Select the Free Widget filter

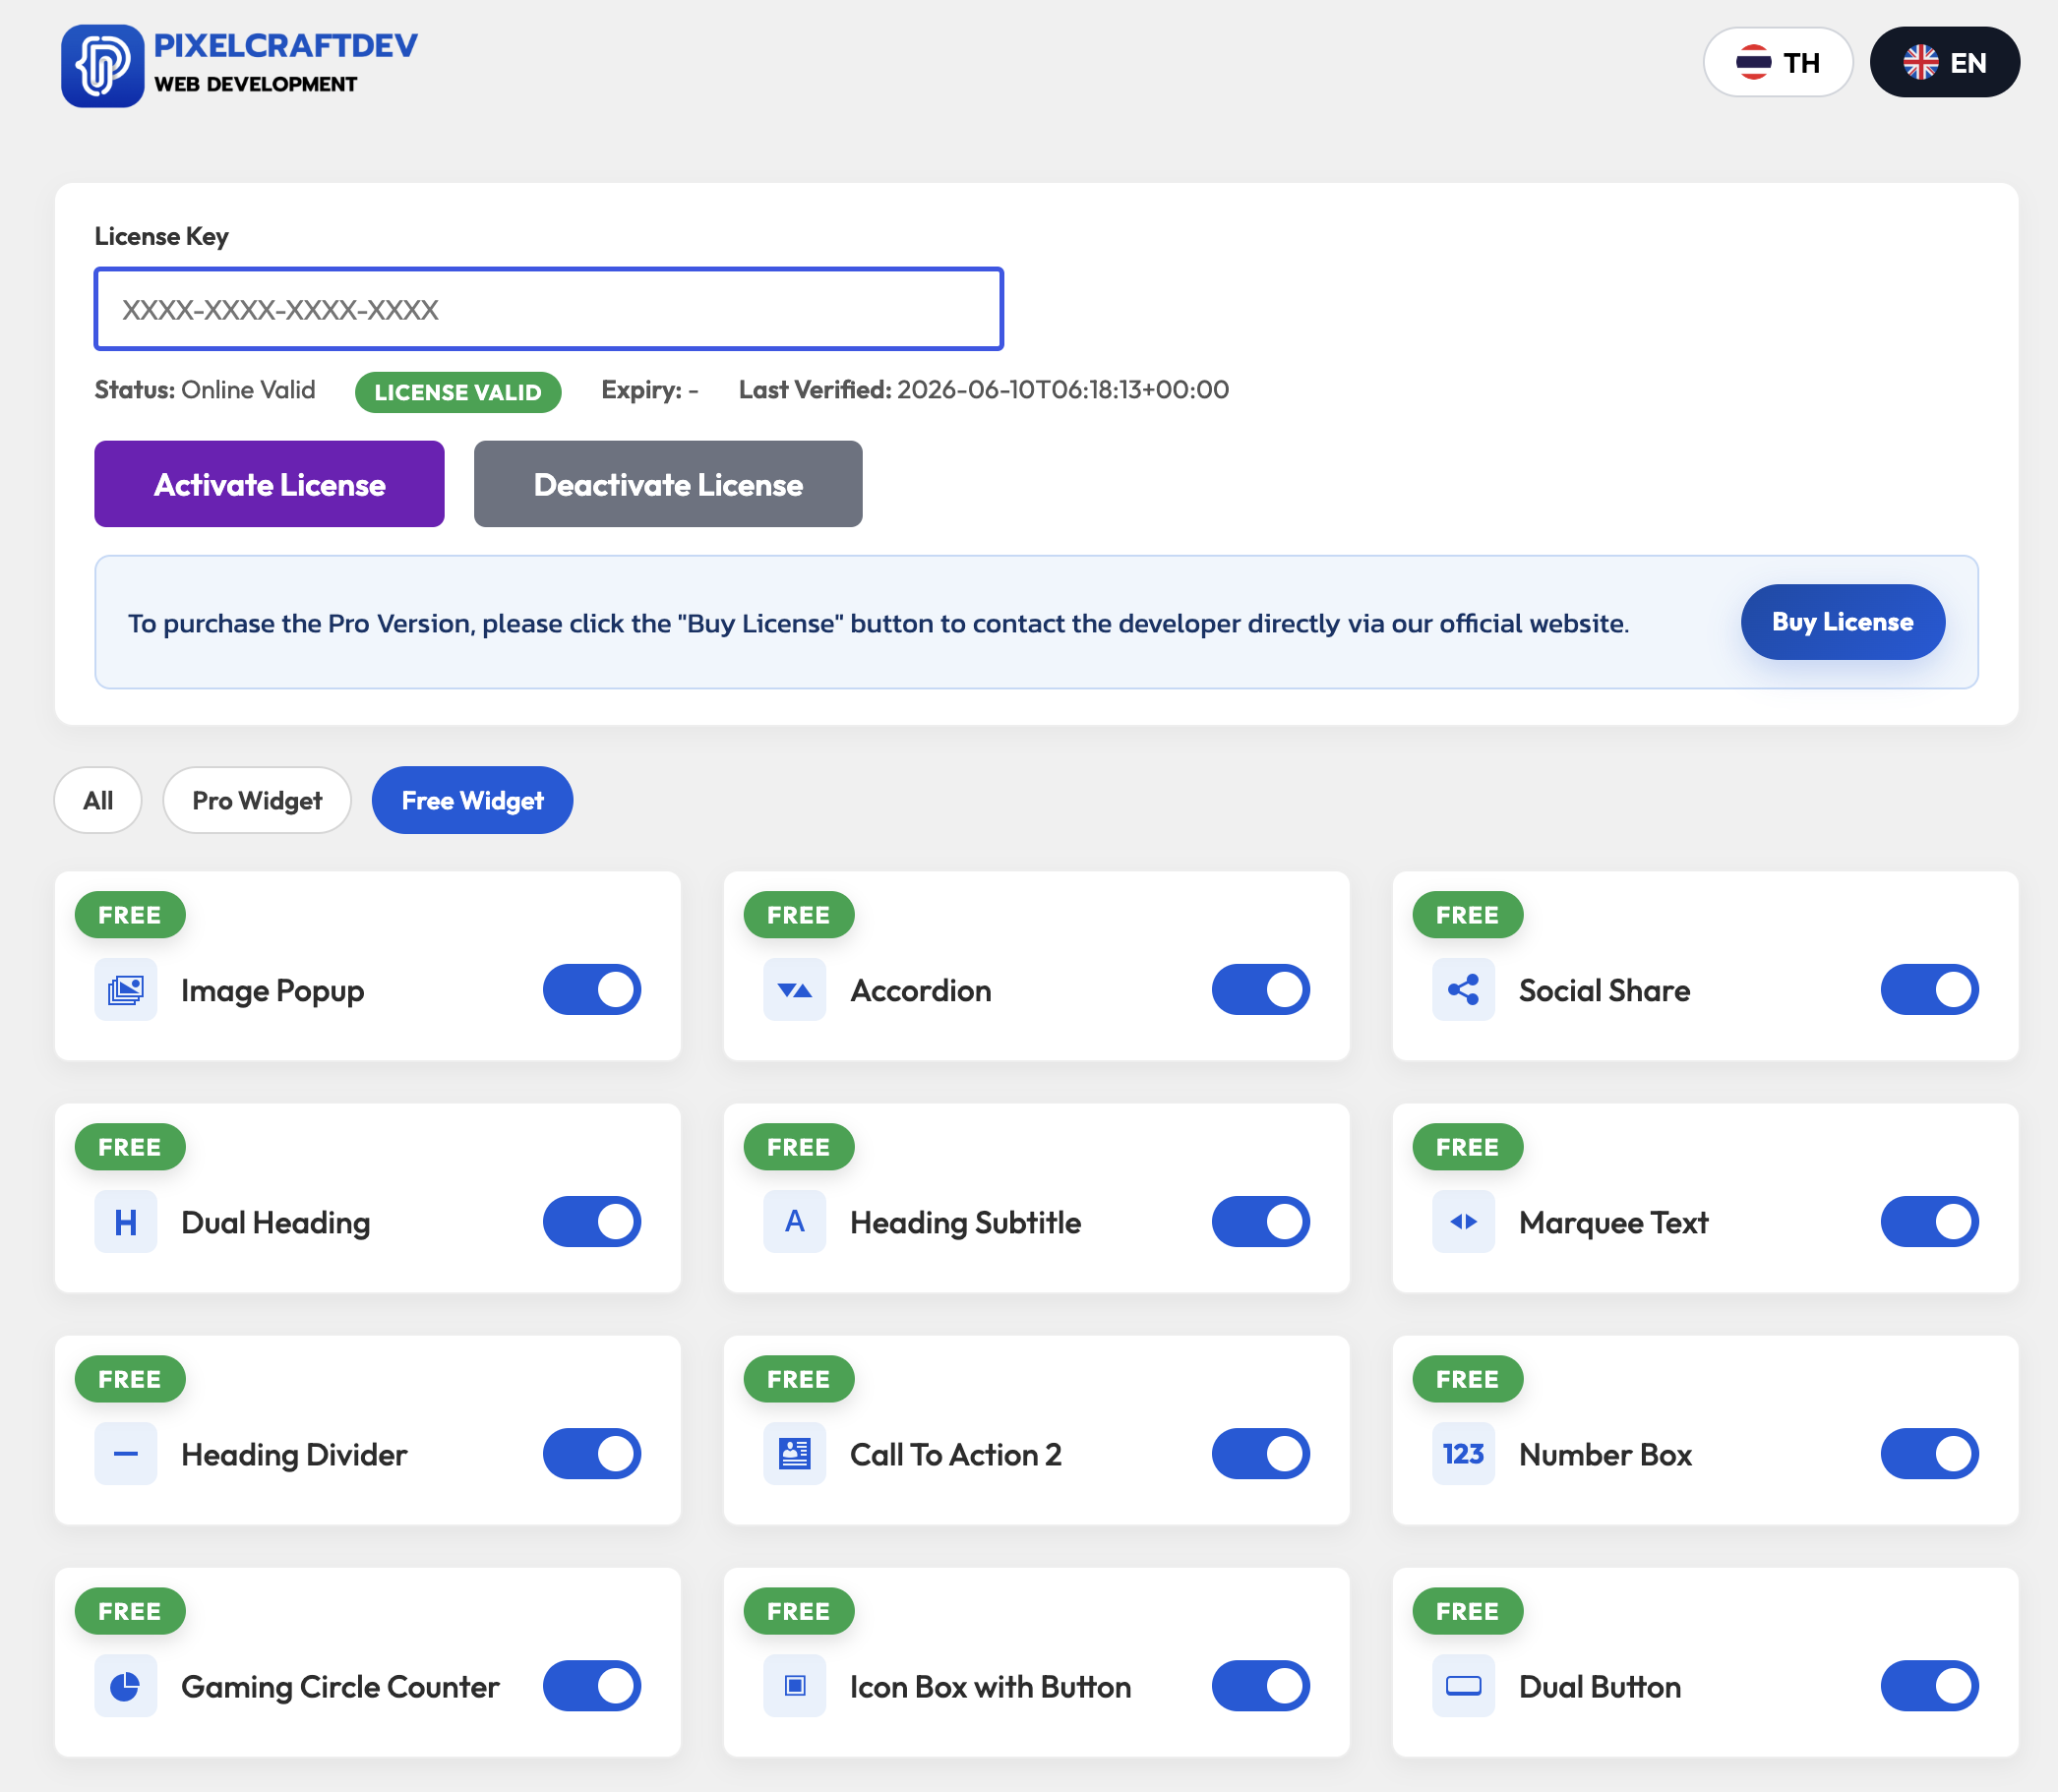click(472, 800)
